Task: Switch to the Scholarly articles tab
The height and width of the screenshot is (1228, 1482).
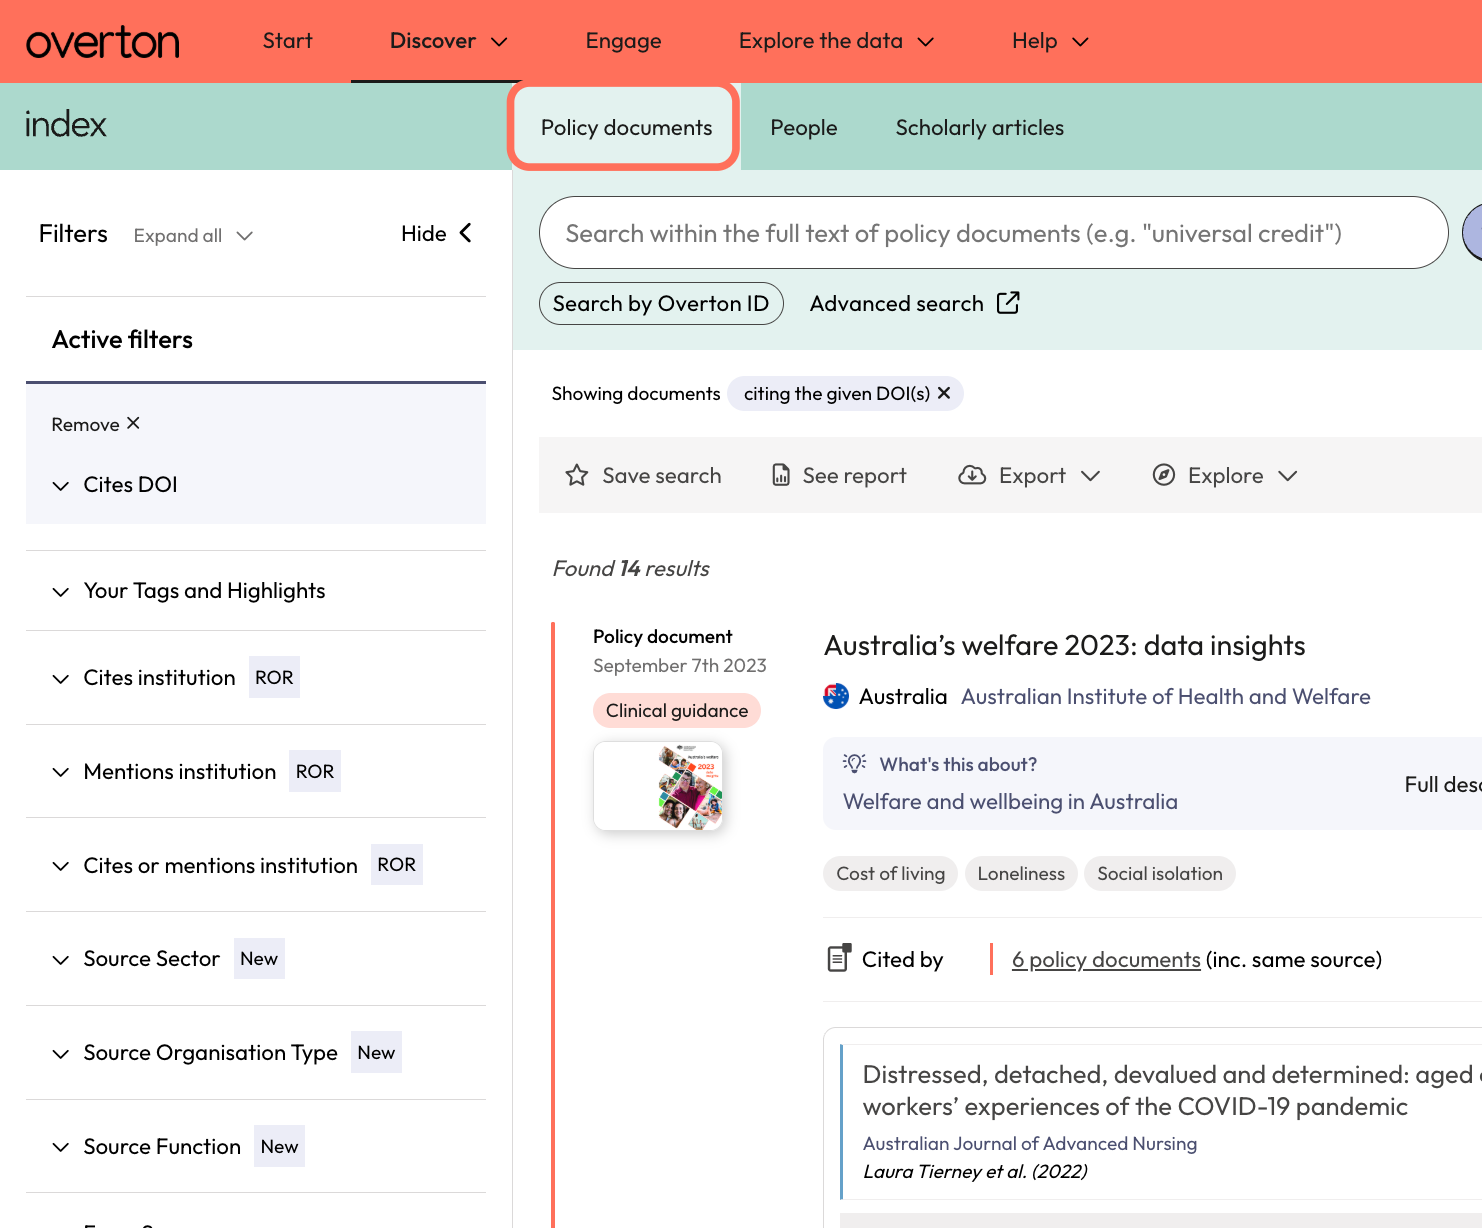Action: (980, 128)
